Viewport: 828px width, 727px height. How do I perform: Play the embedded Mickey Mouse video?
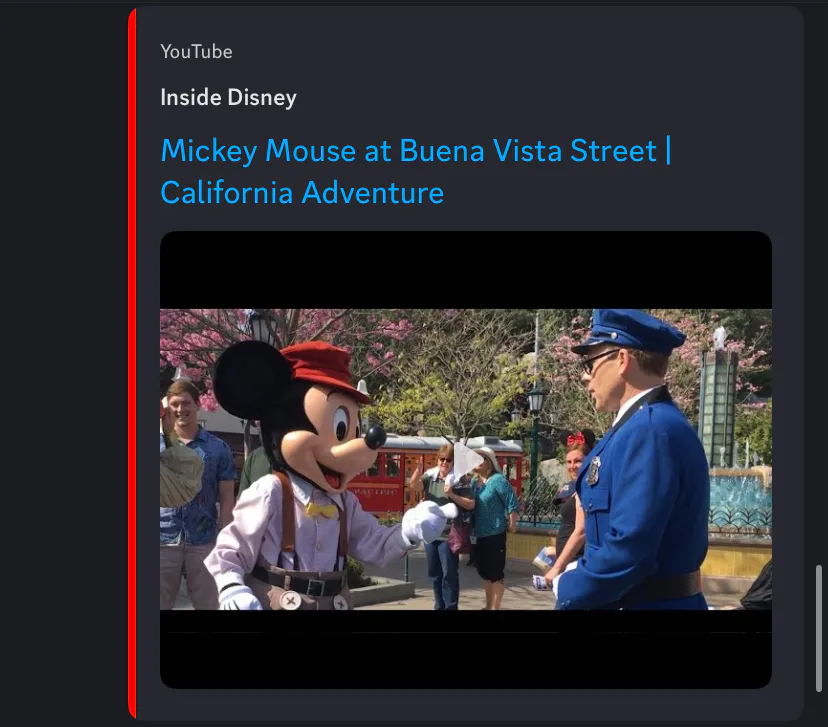[467, 460]
